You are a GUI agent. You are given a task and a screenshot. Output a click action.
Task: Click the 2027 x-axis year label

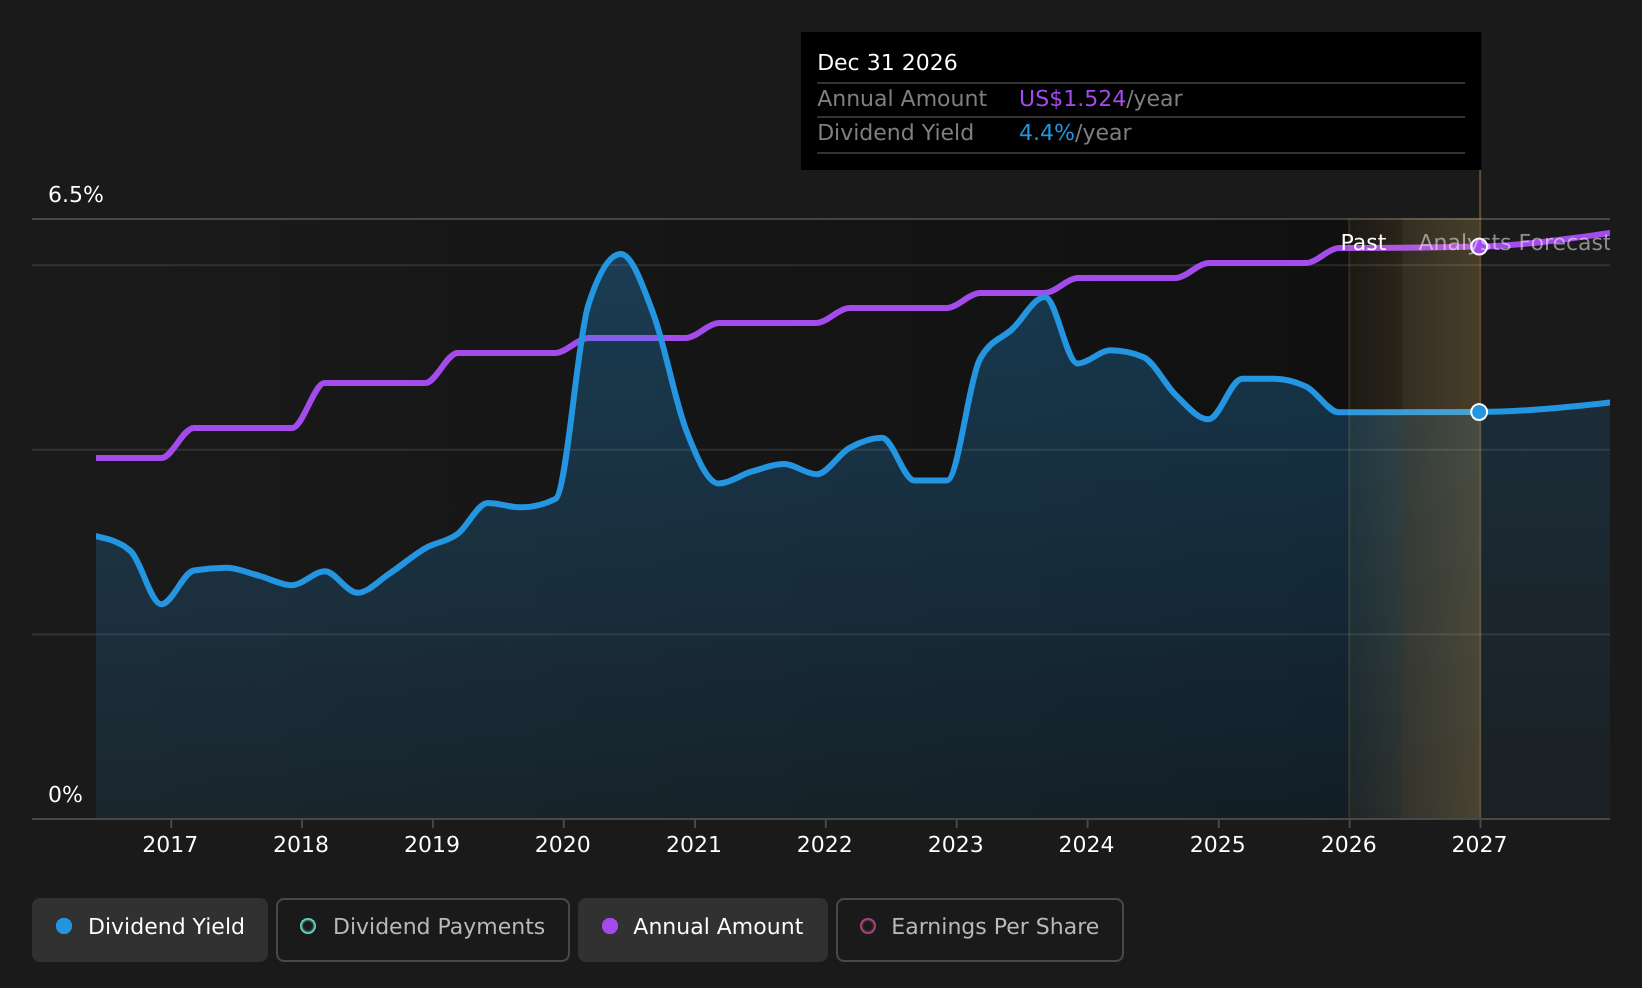click(x=1479, y=845)
